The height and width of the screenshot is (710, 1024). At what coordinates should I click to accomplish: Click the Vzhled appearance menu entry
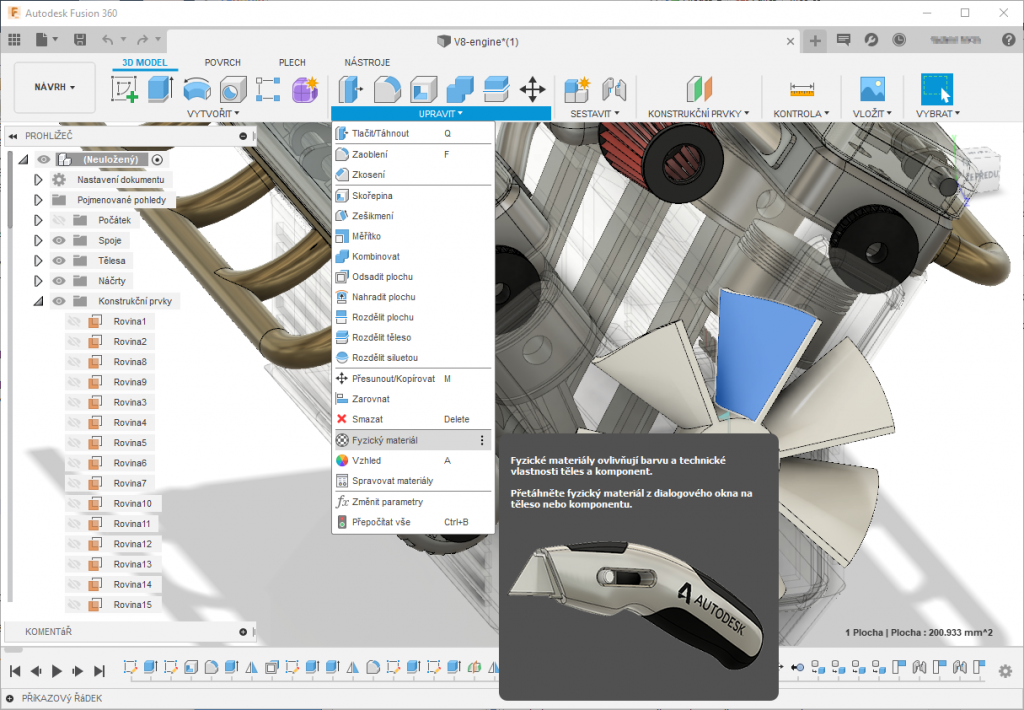coord(366,460)
